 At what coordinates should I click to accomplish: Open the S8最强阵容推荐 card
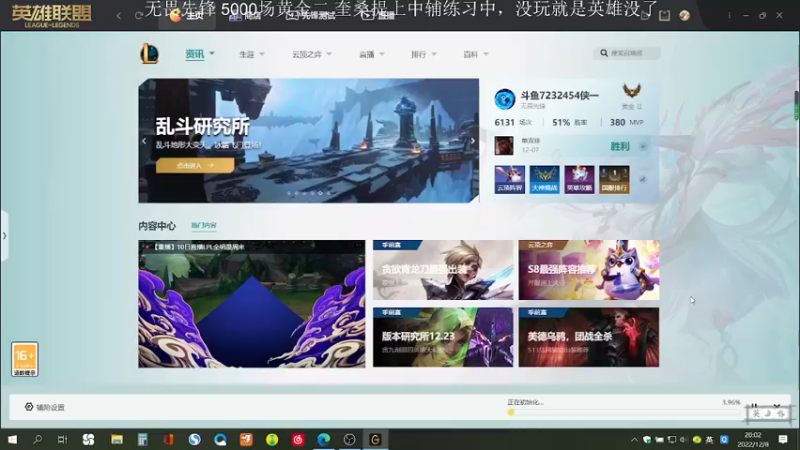pos(589,270)
